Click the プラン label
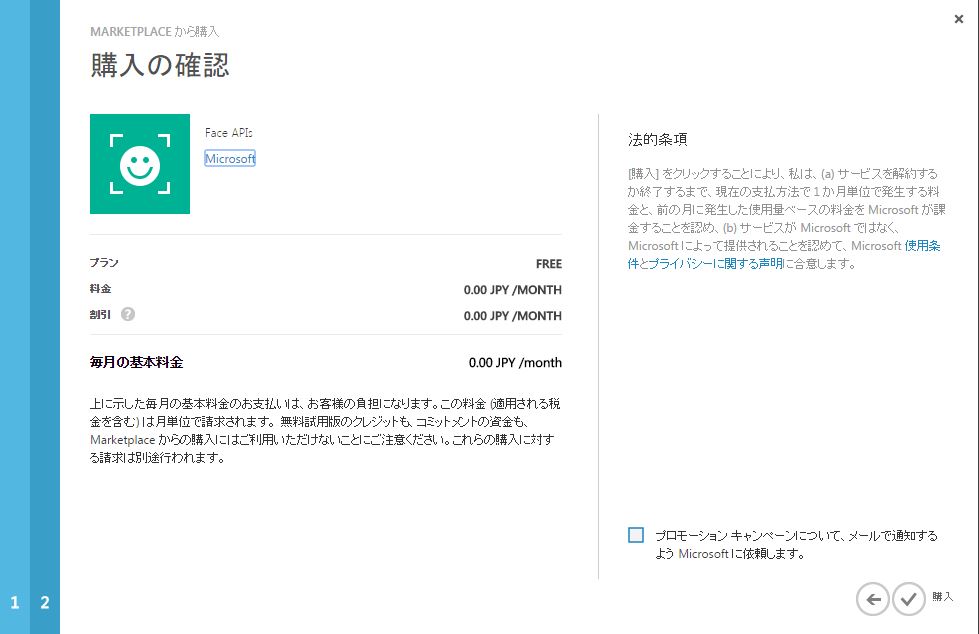 (104, 263)
